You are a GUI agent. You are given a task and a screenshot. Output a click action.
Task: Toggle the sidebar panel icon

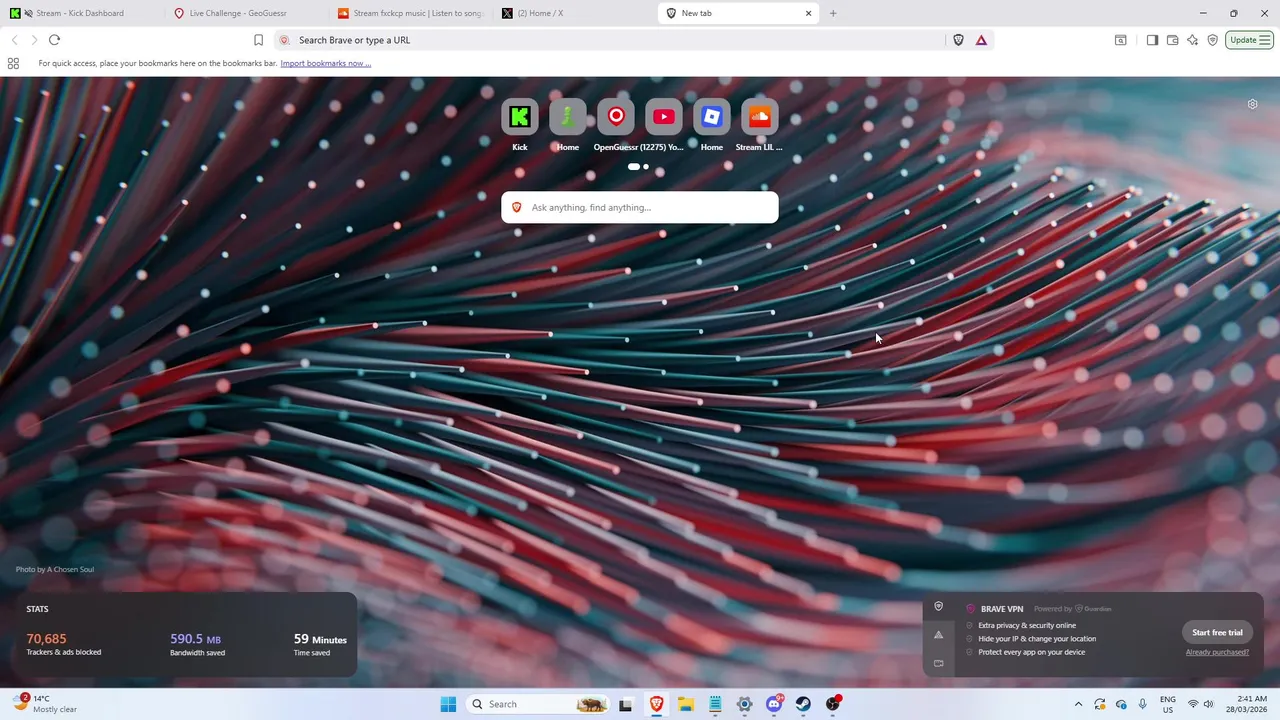[x=1152, y=40]
